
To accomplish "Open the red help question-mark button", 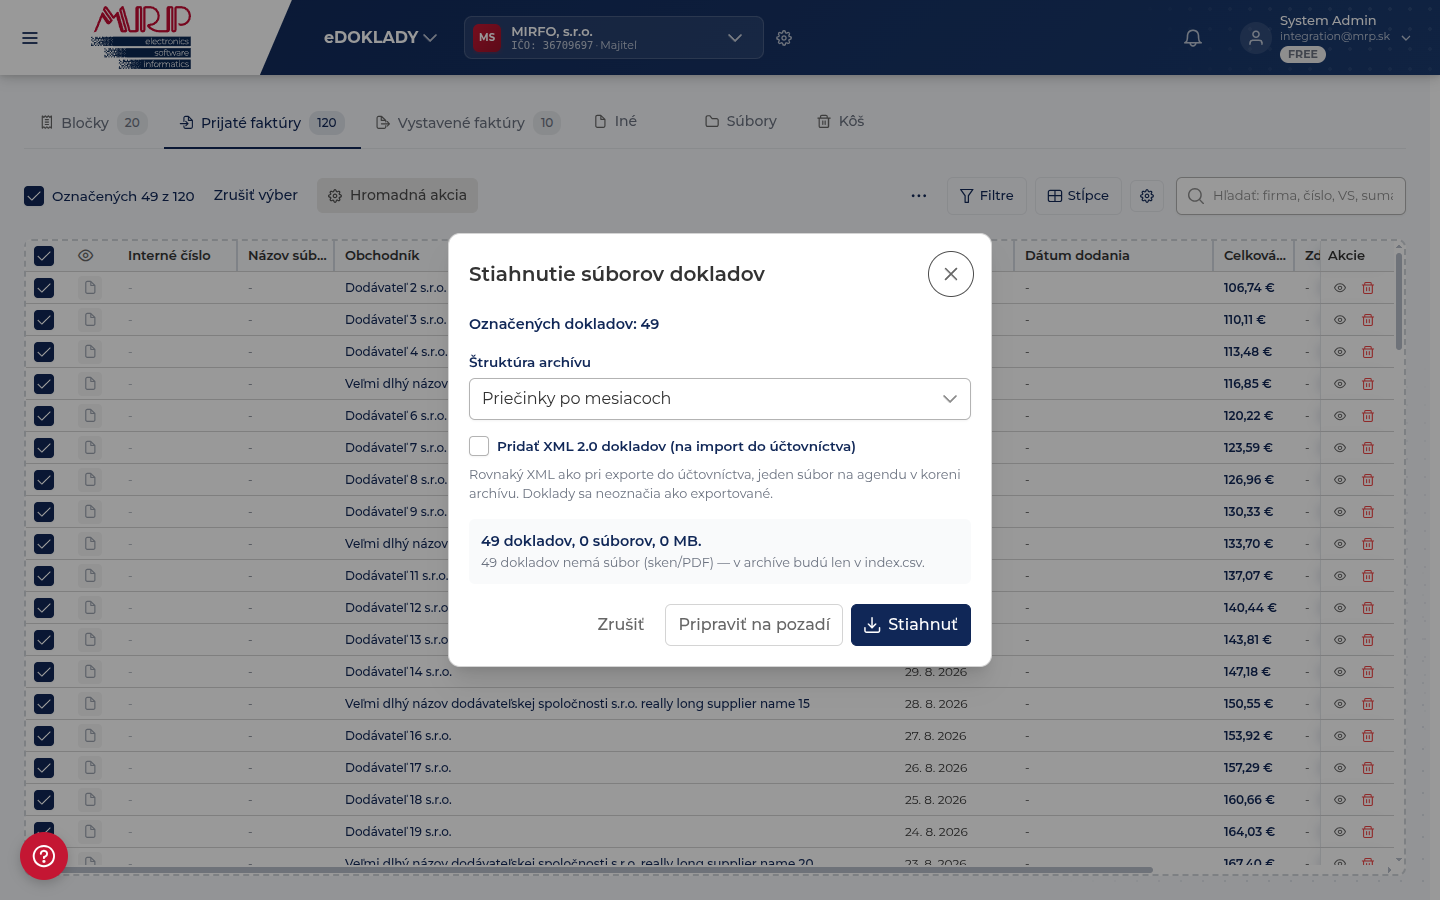I will click(x=44, y=856).
